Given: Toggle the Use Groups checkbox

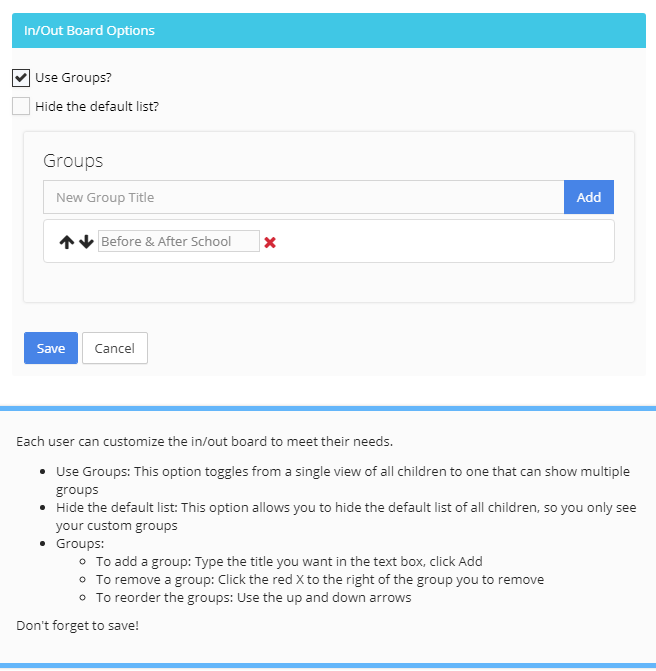Looking at the screenshot, I should (x=21, y=77).
